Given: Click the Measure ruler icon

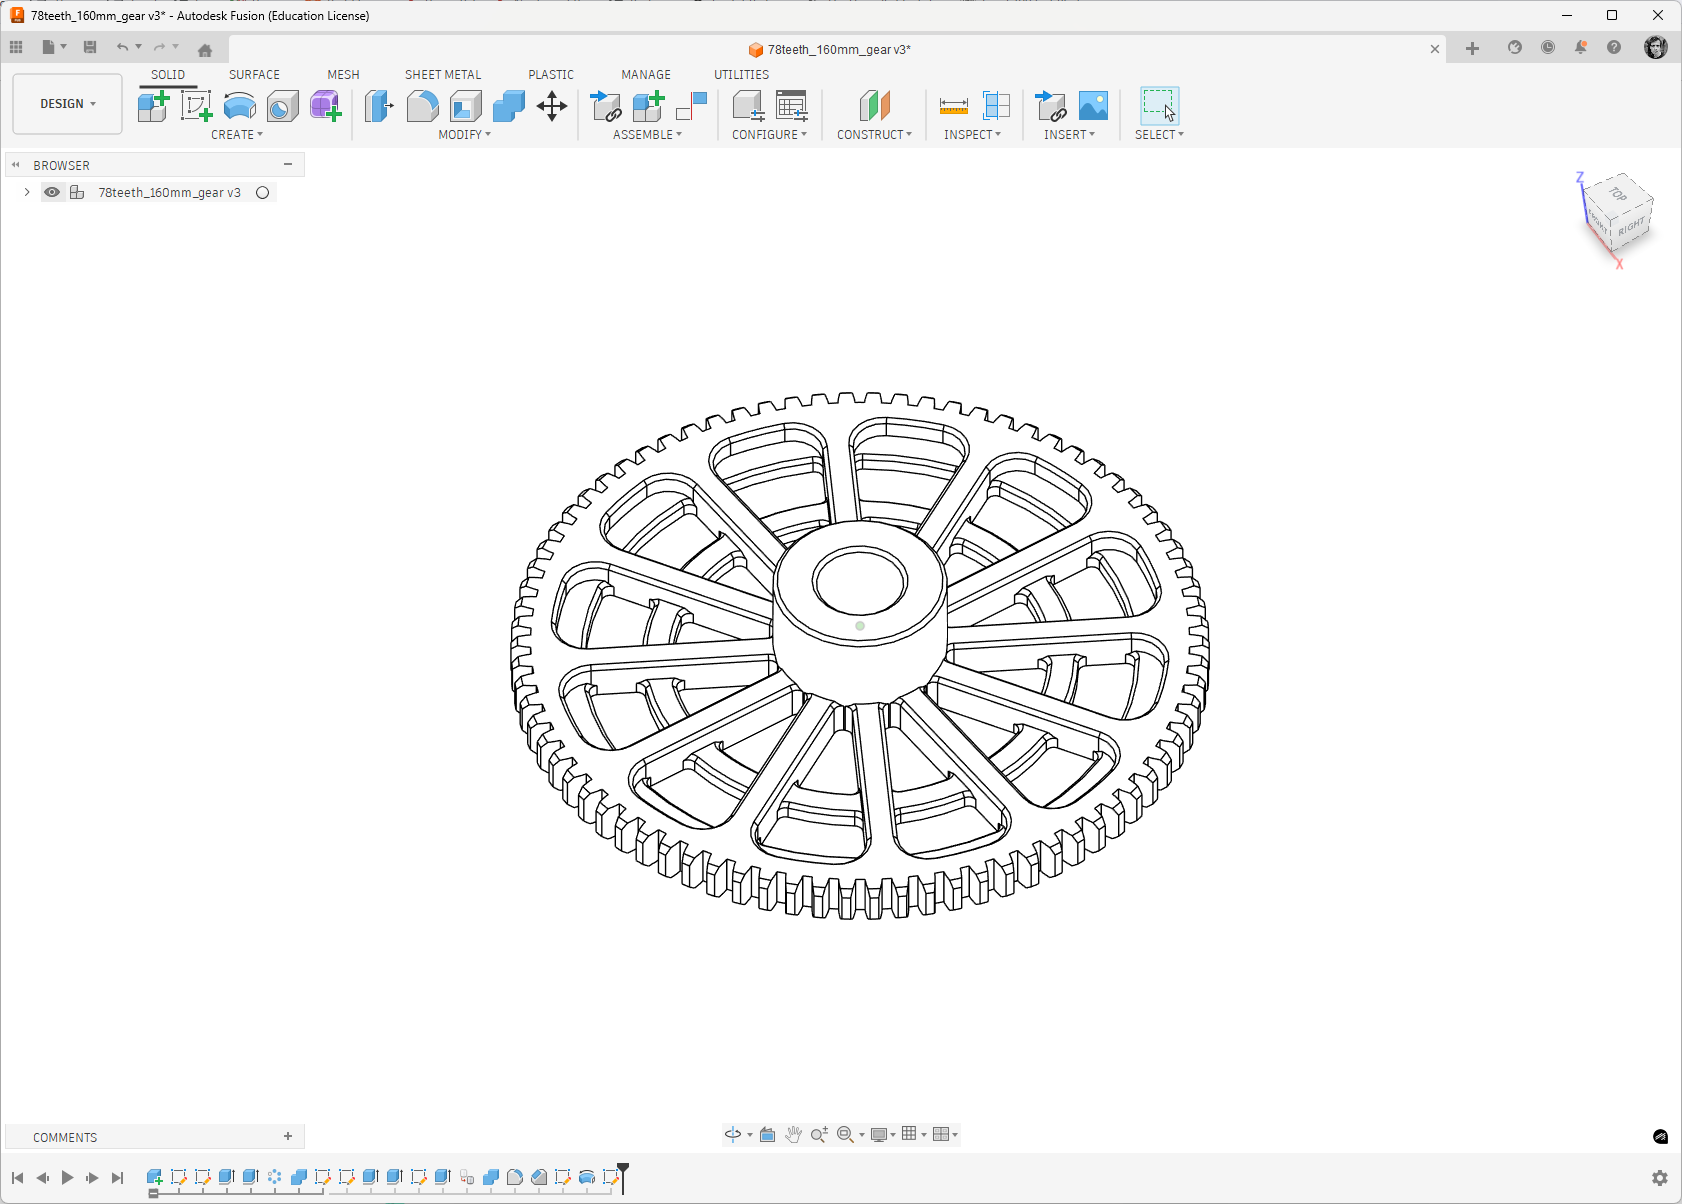Looking at the screenshot, I should [954, 106].
